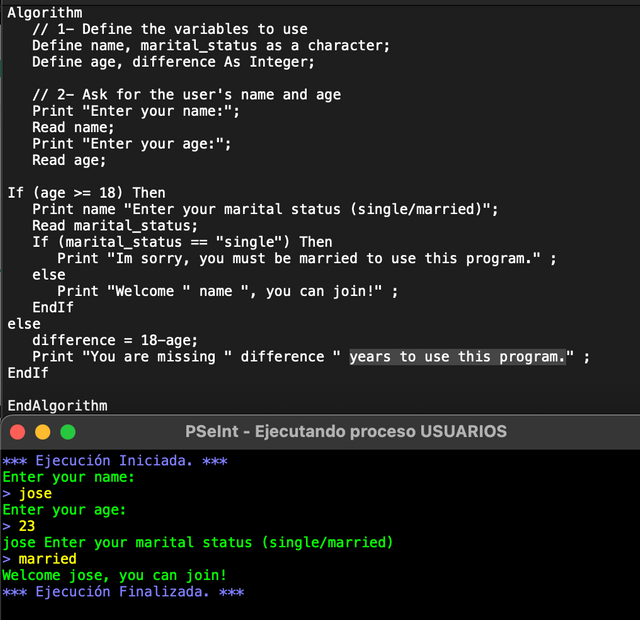Click 'You are missing' in the last Print line

[x=153, y=357]
